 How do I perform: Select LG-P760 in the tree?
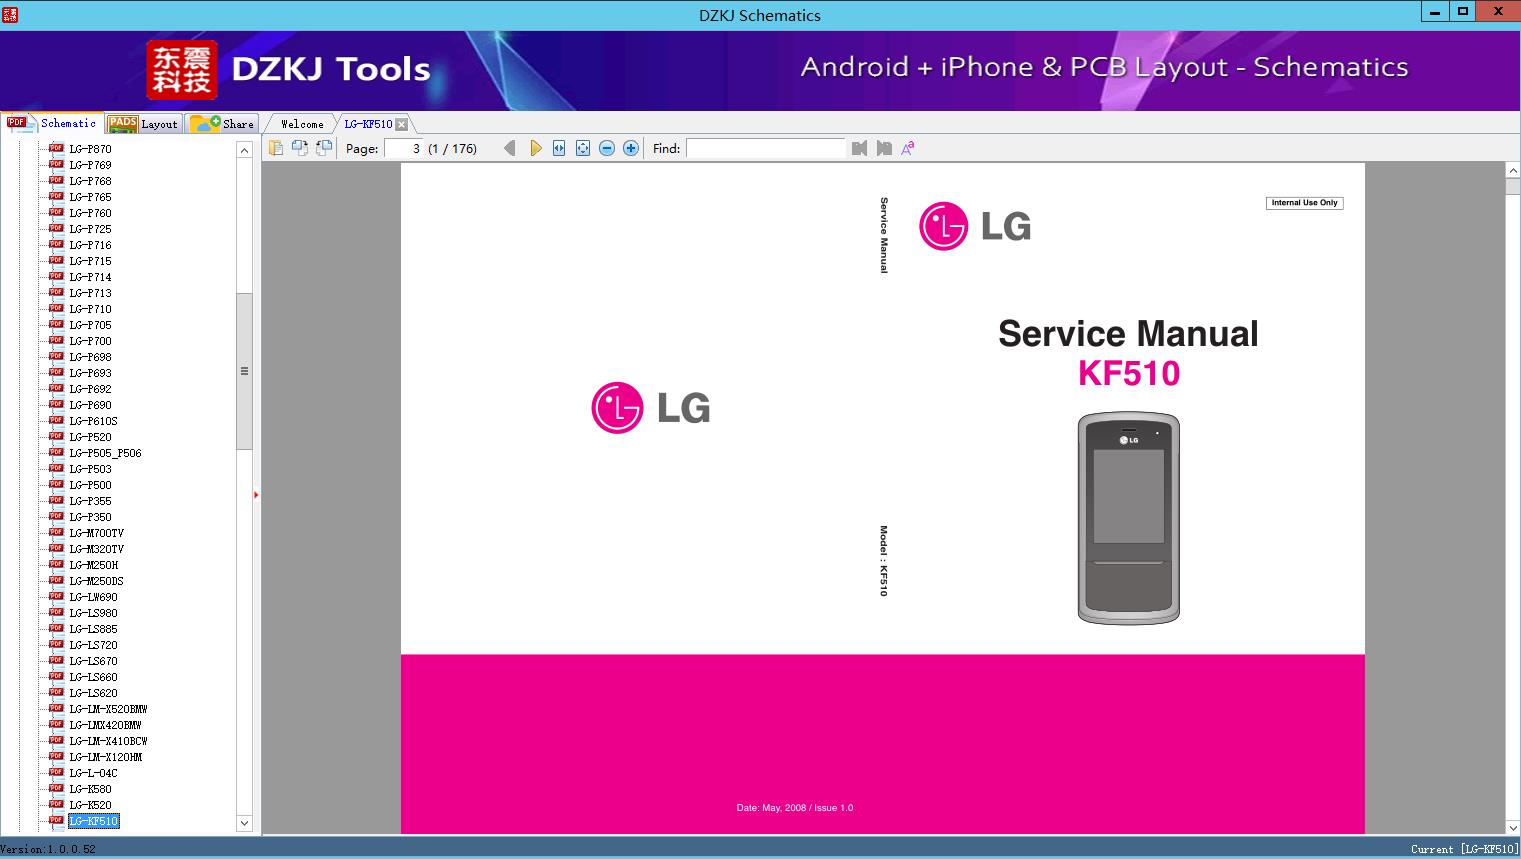tap(90, 213)
